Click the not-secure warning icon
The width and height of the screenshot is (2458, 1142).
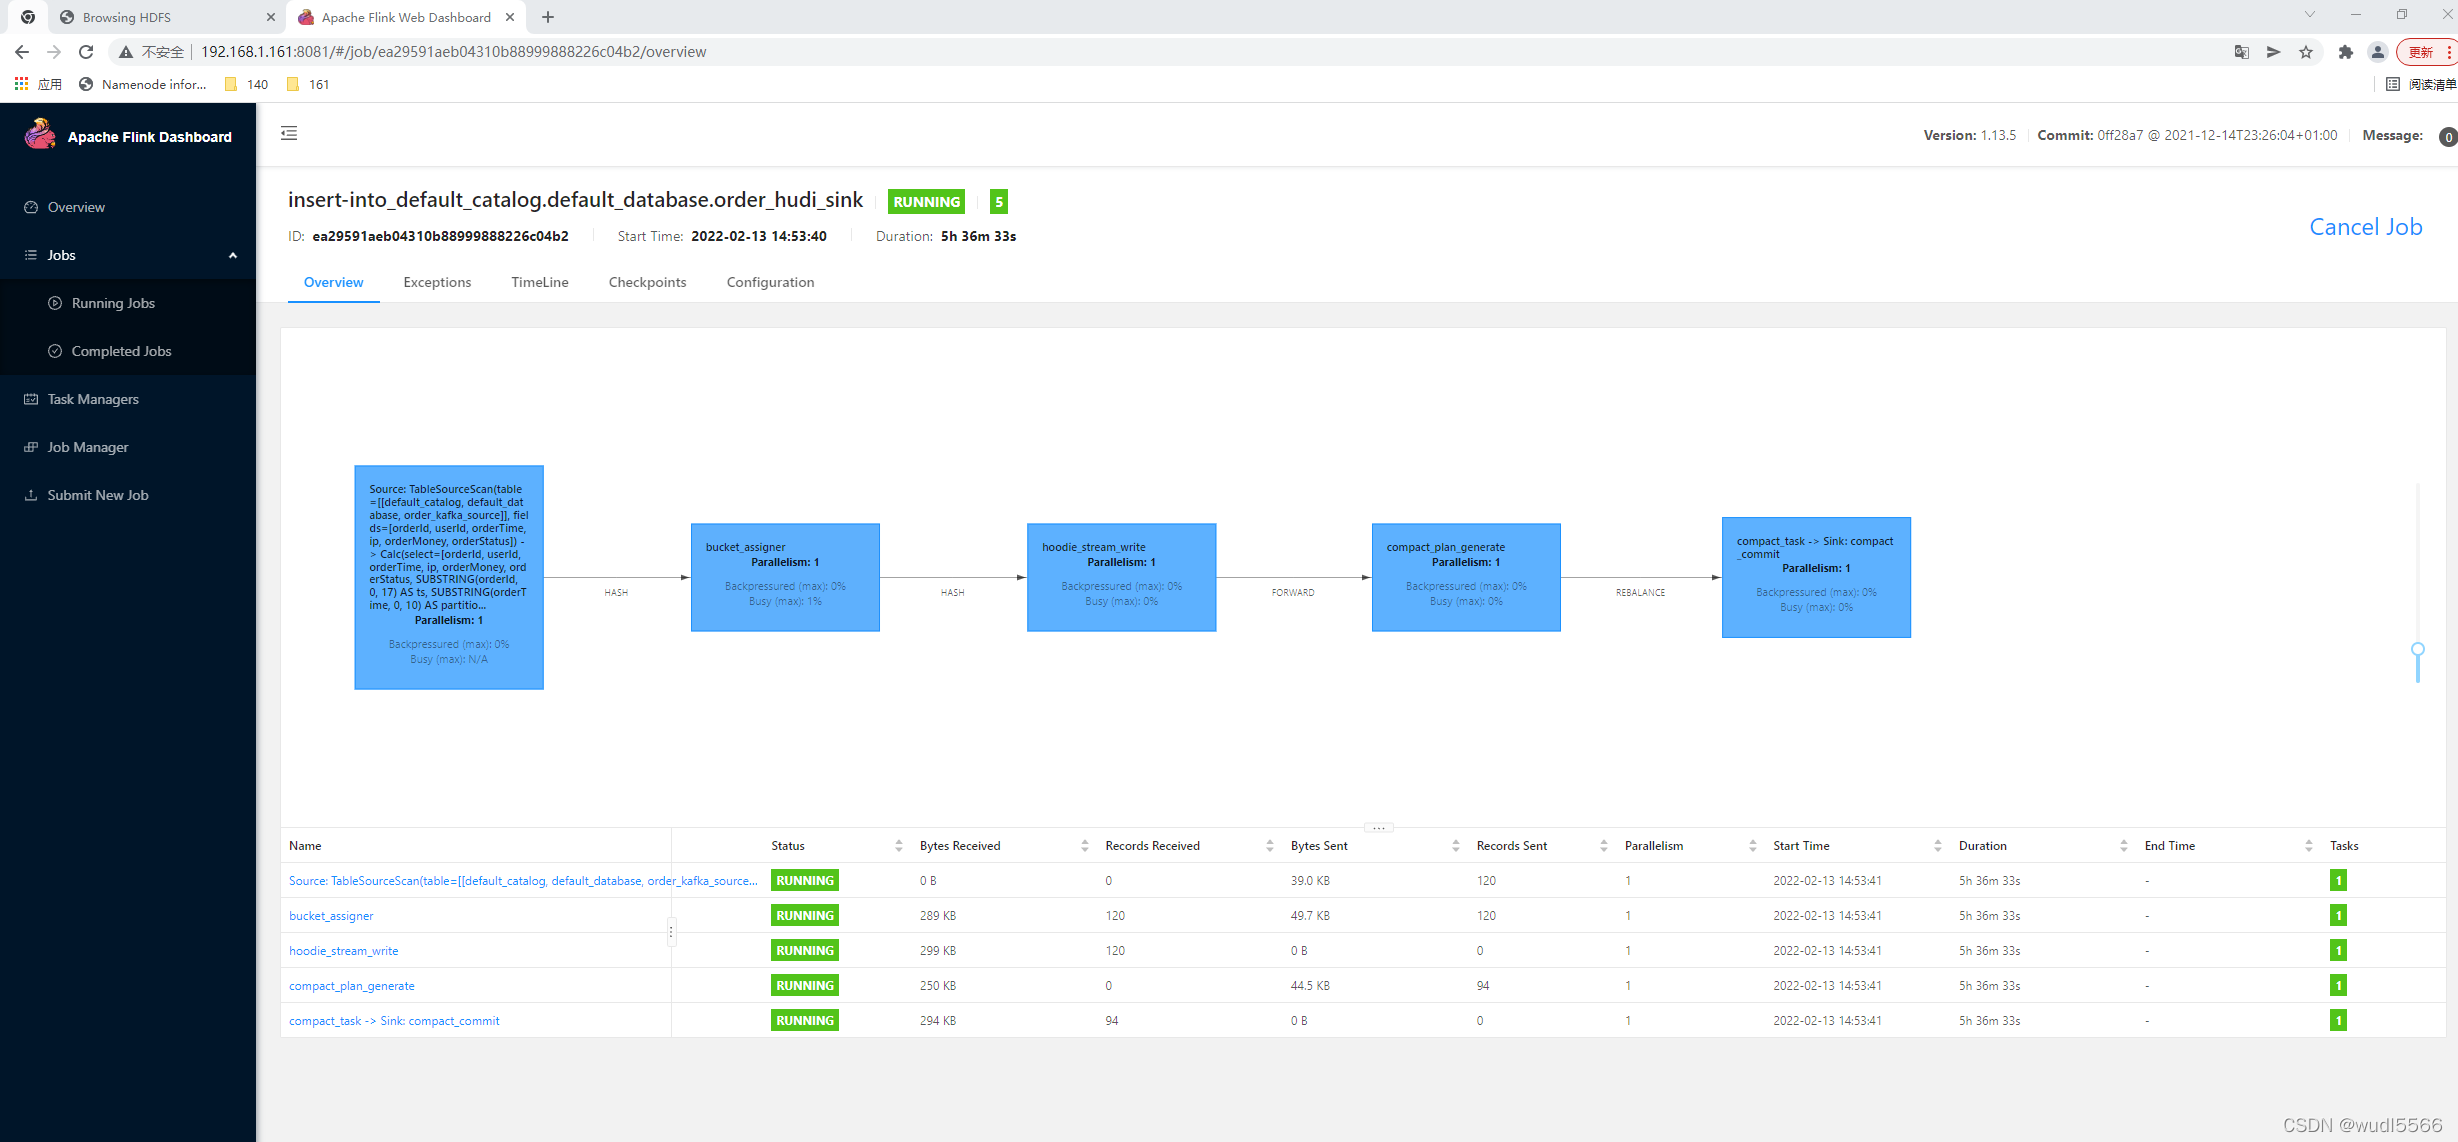pos(126,52)
